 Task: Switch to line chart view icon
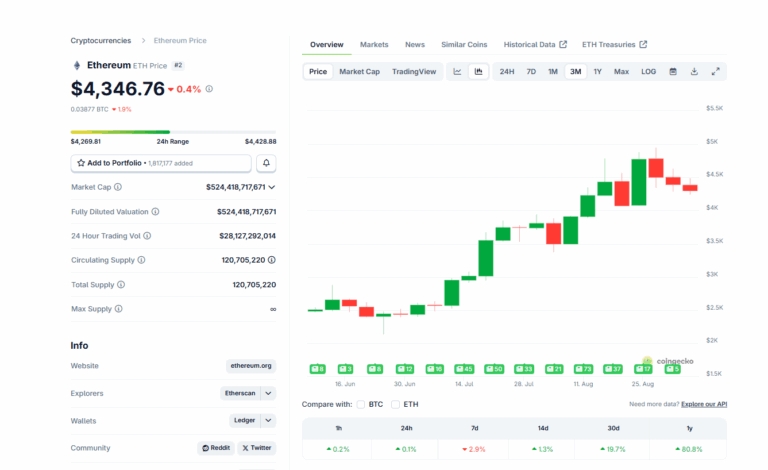coord(457,72)
